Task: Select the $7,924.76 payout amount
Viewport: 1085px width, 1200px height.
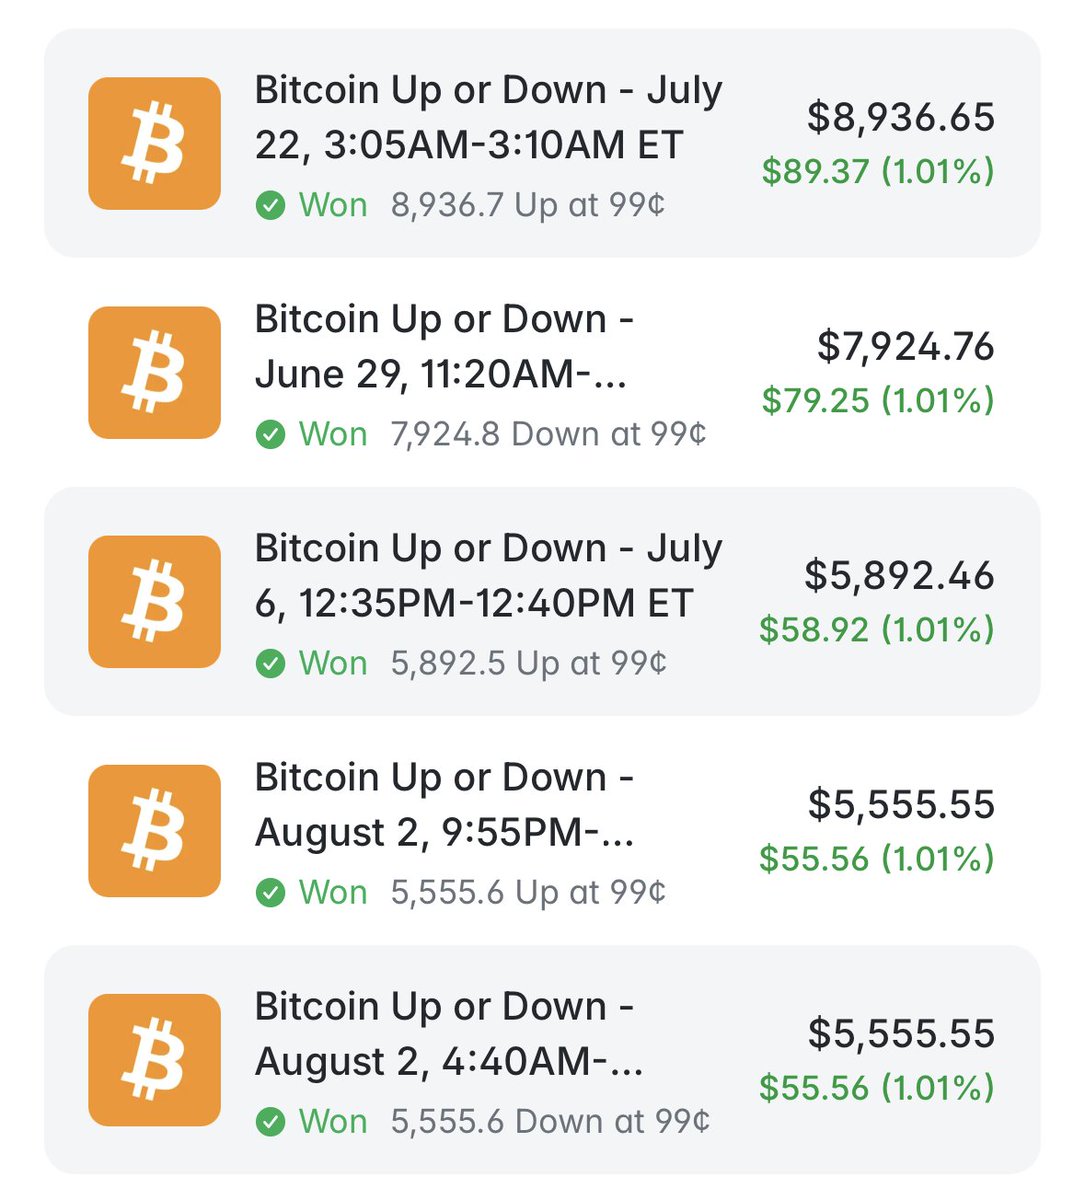Action: [906, 346]
